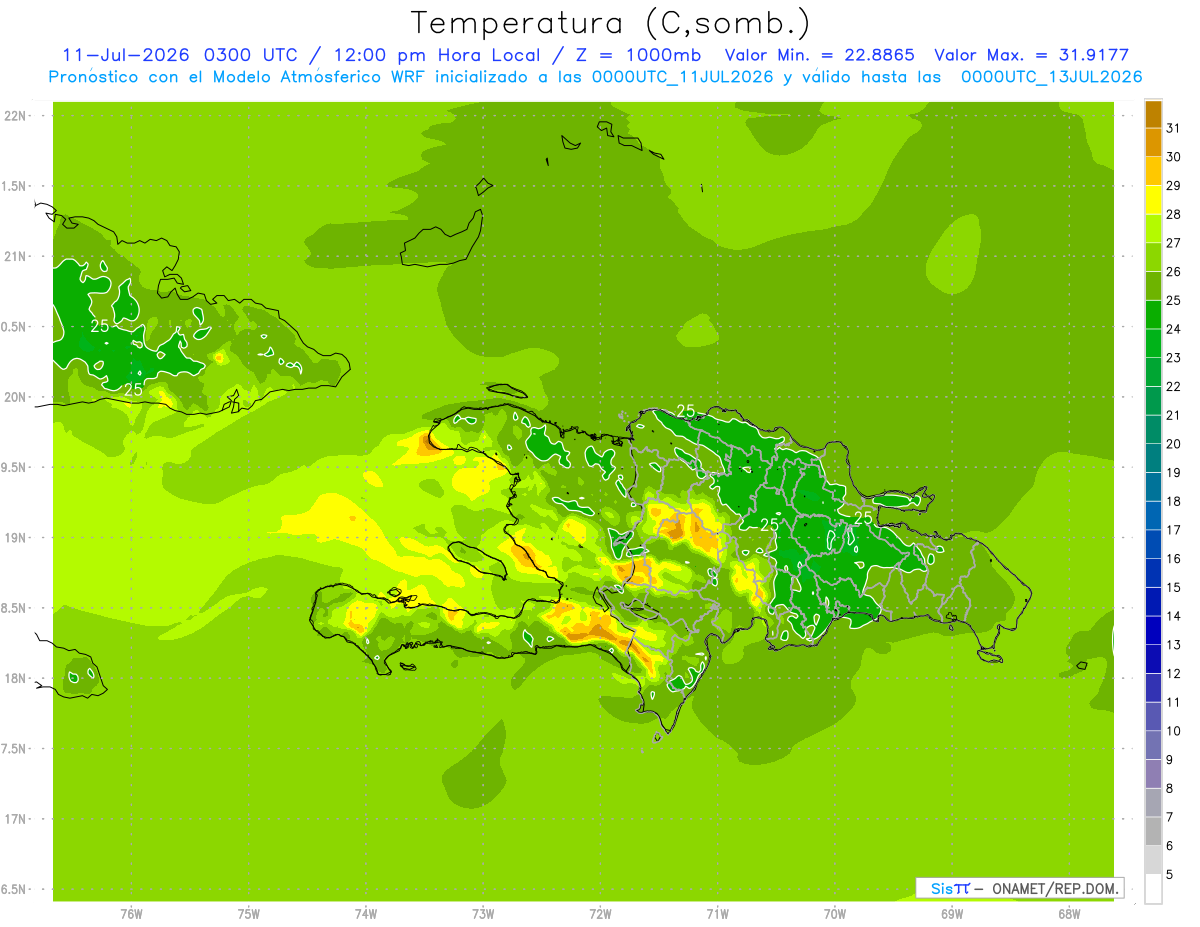1200x927 pixels.
Task: Click the 22N latitude axis label
Action: [14, 116]
